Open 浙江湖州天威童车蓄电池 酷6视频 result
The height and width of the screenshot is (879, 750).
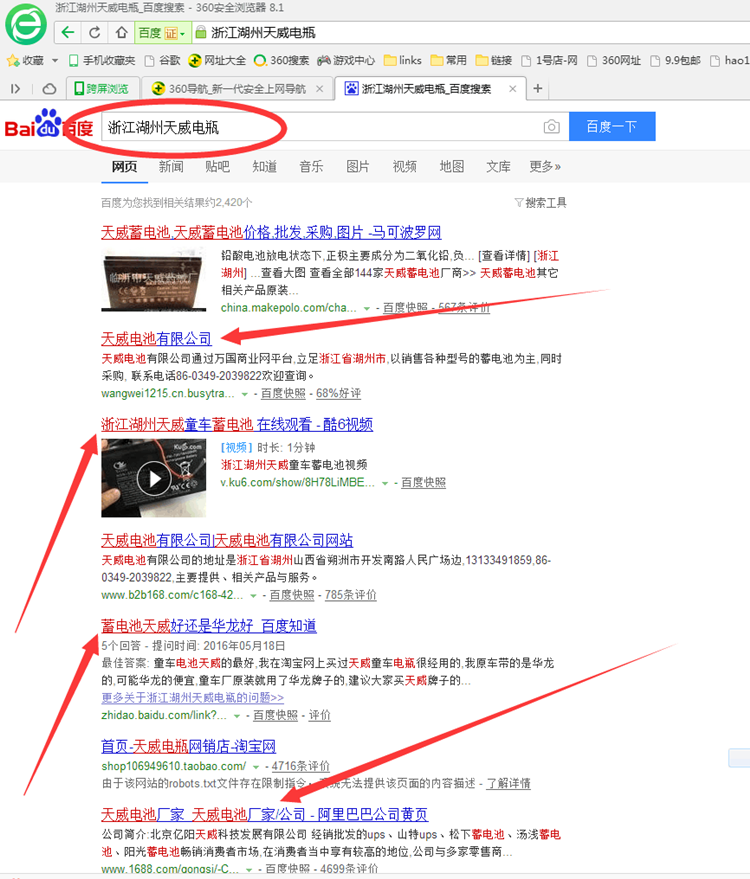click(237, 424)
